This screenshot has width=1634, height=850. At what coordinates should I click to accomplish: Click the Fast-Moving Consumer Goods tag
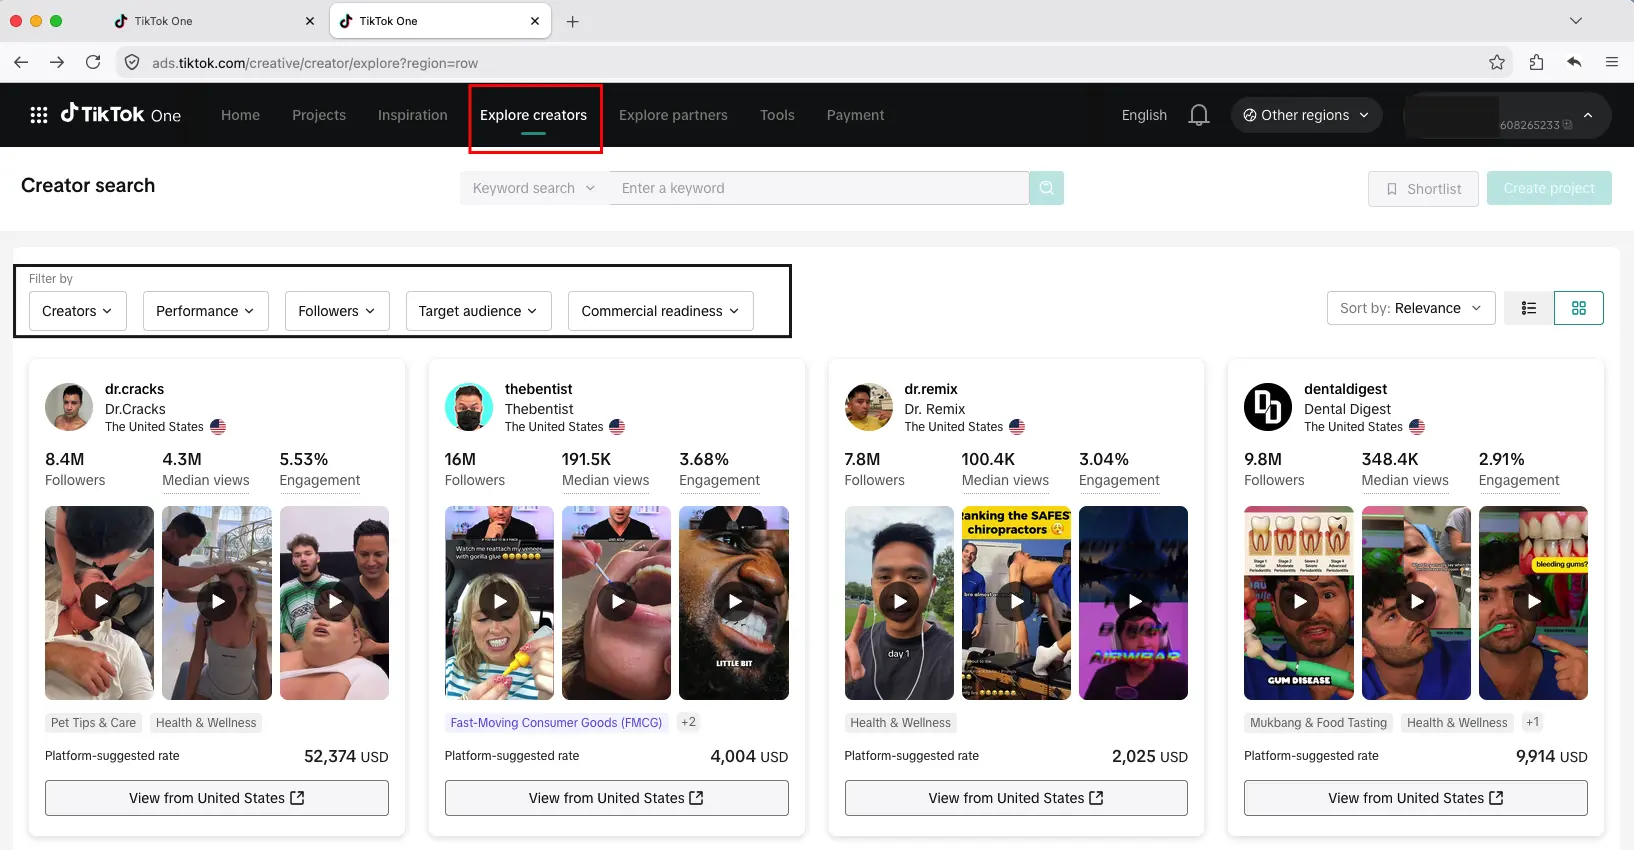click(556, 722)
